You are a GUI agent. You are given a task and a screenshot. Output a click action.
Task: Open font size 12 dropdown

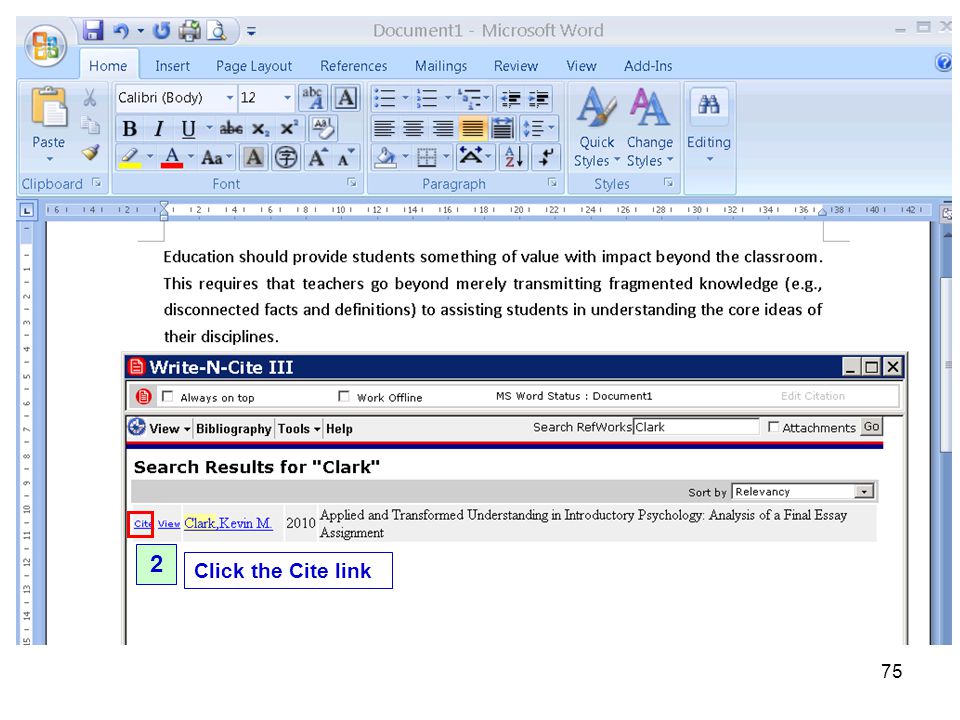pos(287,98)
